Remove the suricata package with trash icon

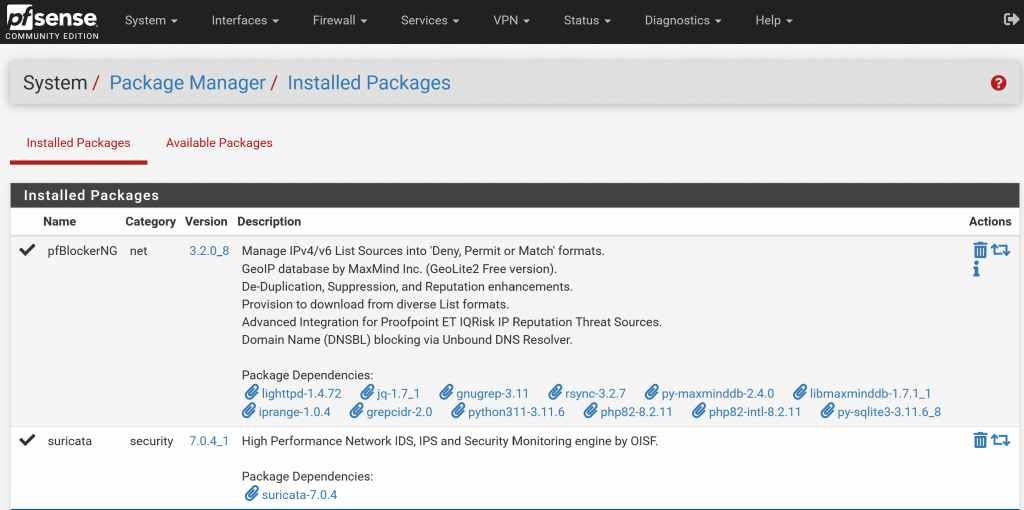point(980,440)
